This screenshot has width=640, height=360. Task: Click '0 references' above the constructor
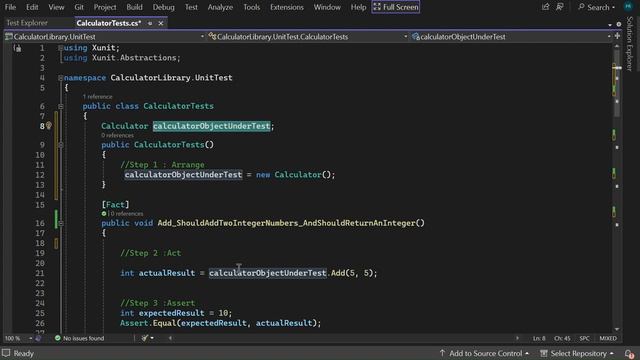[x=118, y=135]
